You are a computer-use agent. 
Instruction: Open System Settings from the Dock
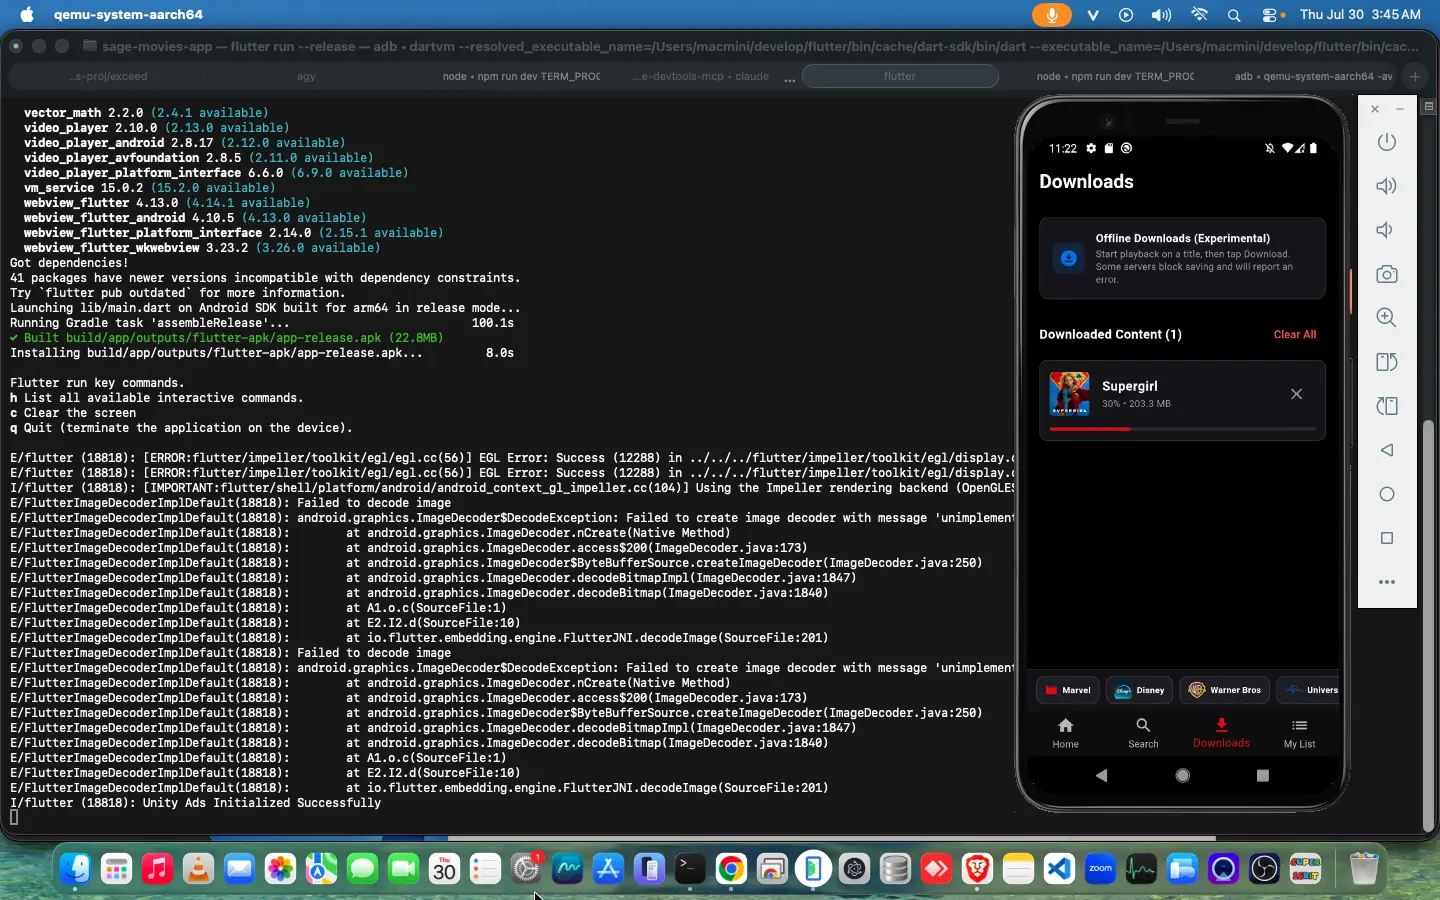coord(526,869)
